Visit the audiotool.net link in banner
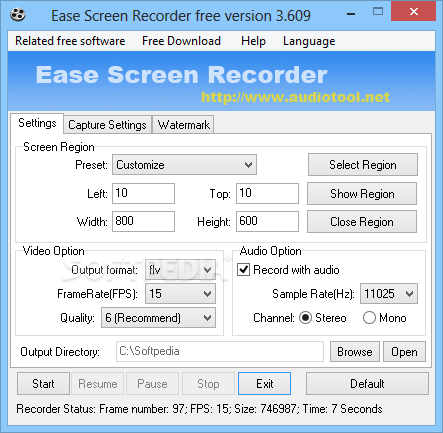This screenshot has width=443, height=433. 295,97
